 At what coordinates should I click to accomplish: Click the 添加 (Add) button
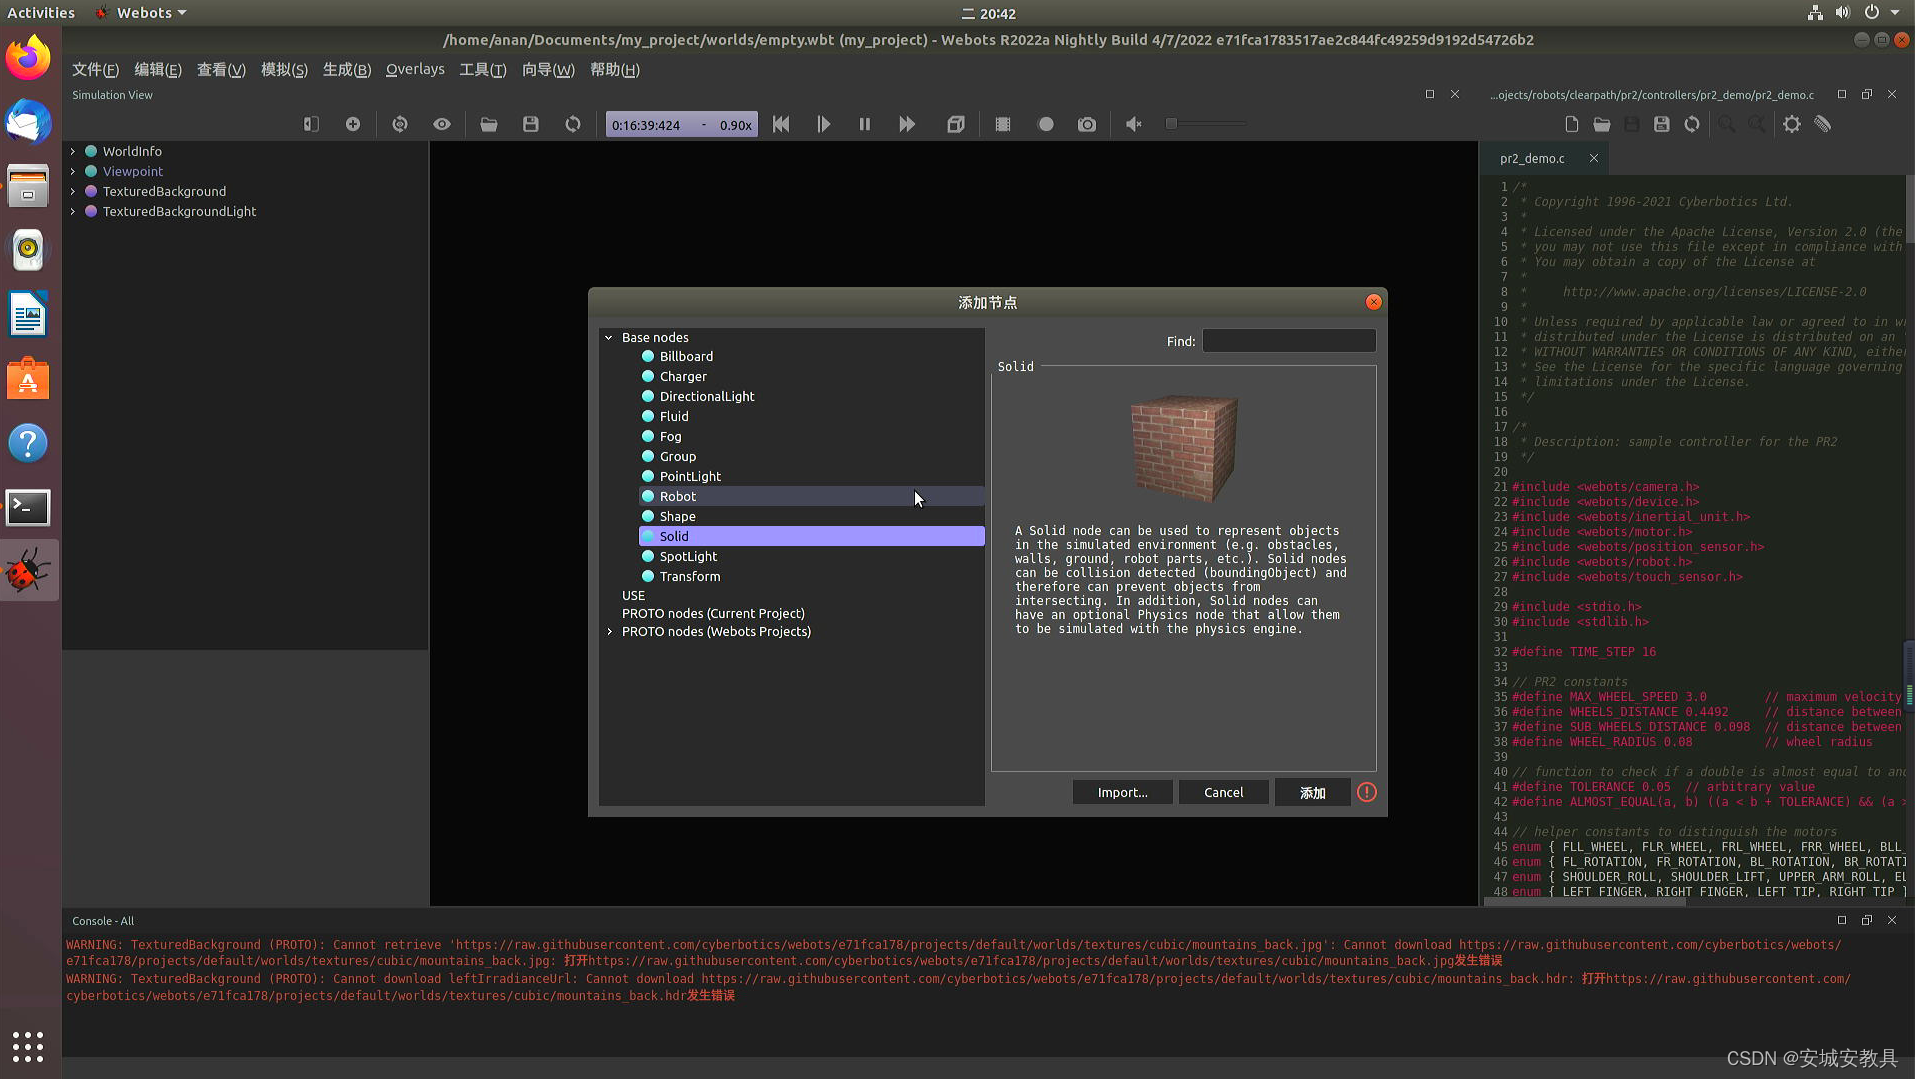[x=1312, y=792]
